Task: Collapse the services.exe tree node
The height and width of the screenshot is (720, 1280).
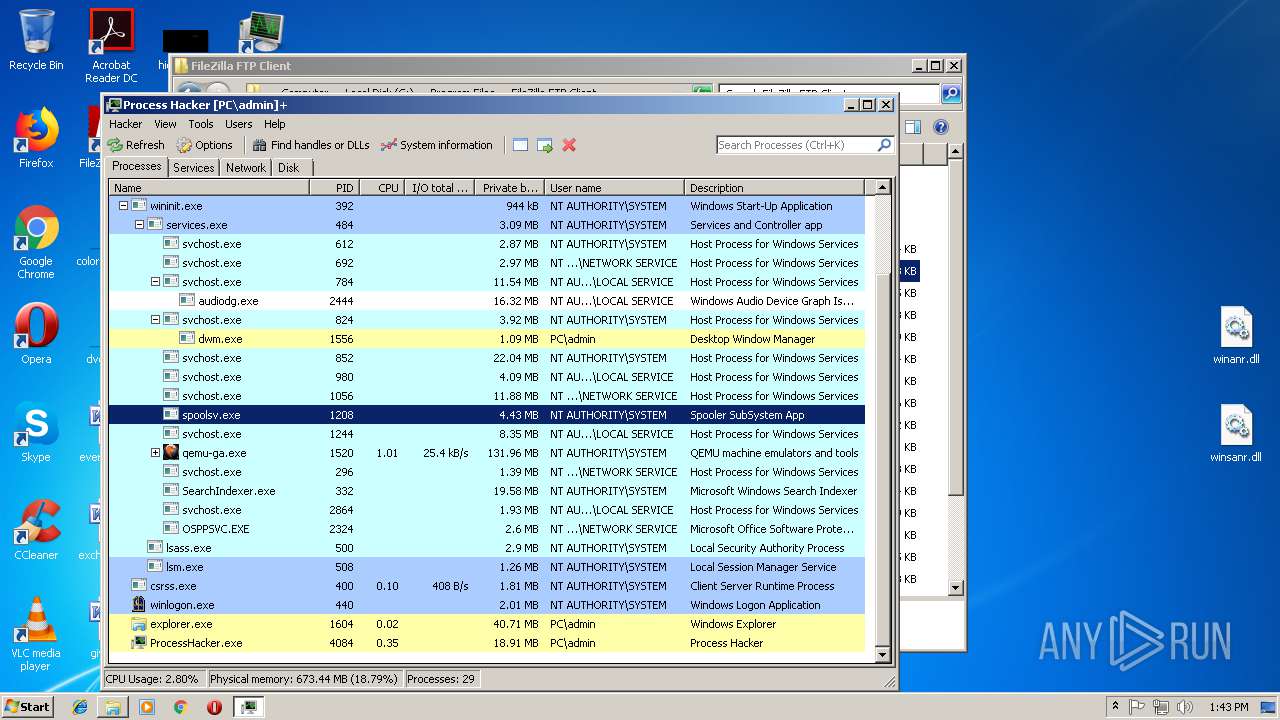Action: pos(139,225)
